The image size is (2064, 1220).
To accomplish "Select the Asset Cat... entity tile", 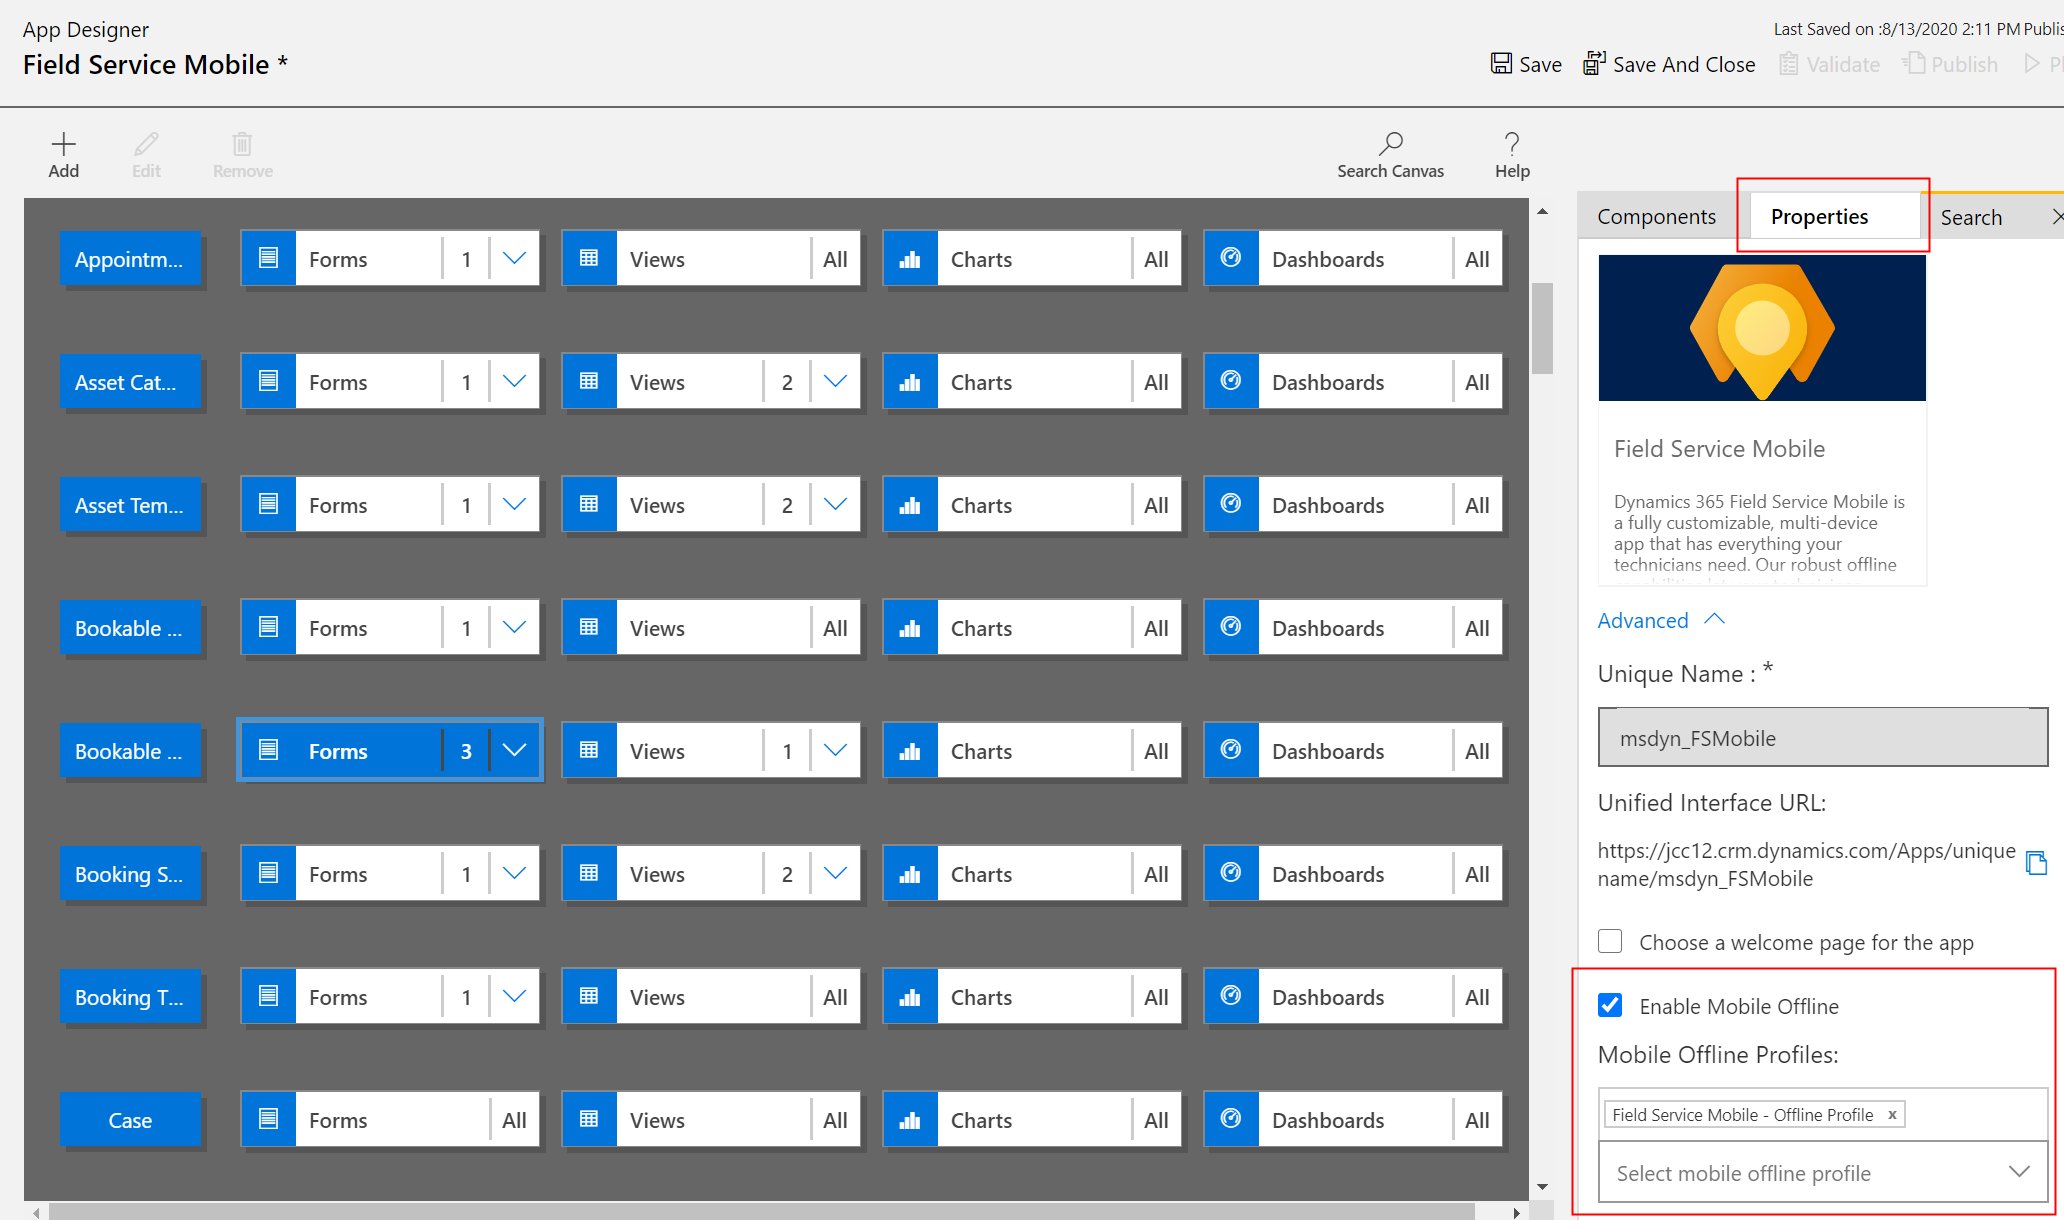I will [x=130, y=382].
